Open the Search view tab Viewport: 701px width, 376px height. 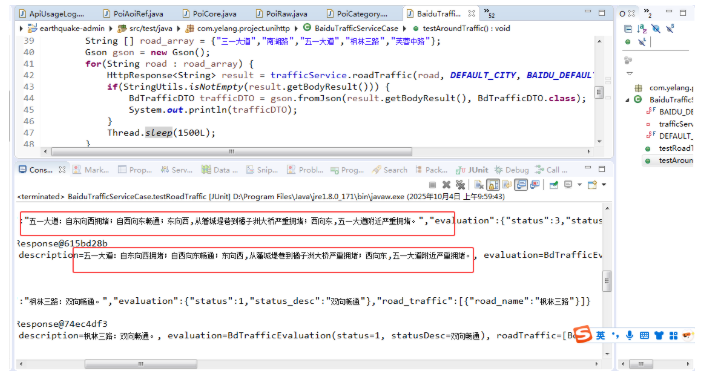(x=390, y=170)
